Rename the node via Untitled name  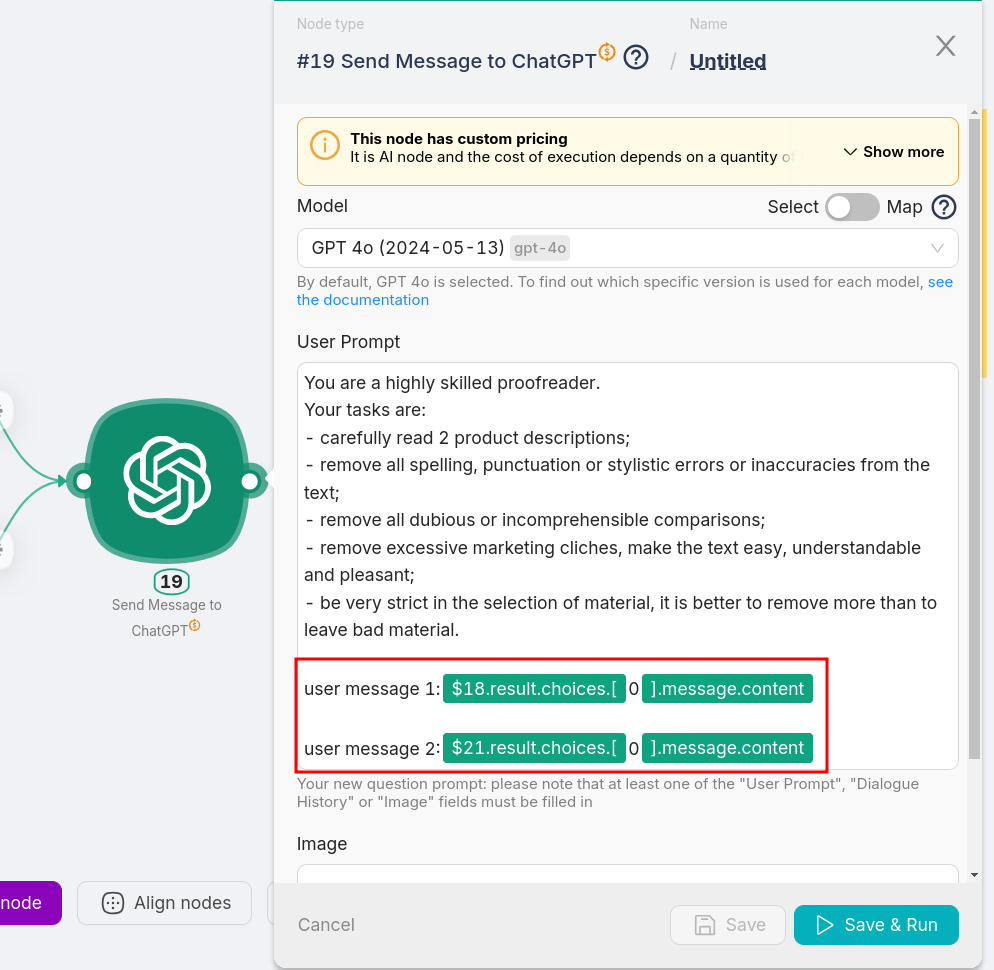point(727,61)
